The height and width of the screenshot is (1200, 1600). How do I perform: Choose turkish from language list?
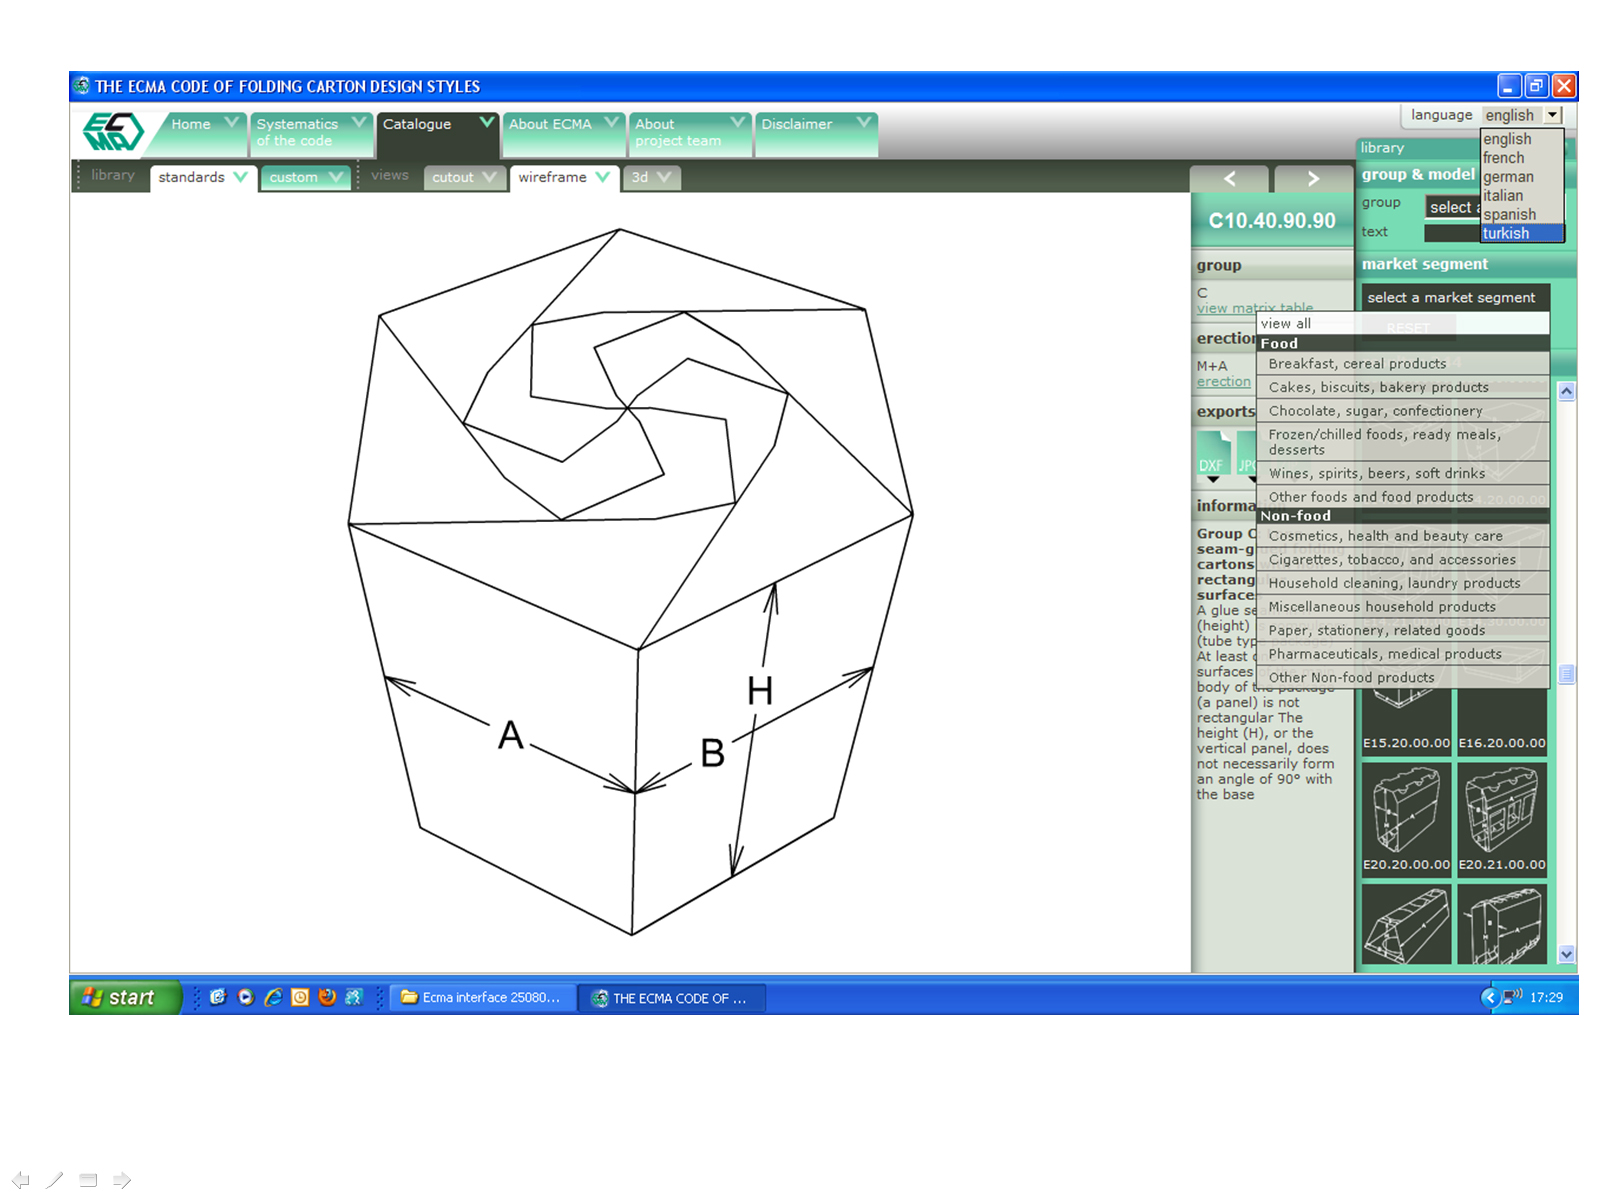tap(1506, 233)
